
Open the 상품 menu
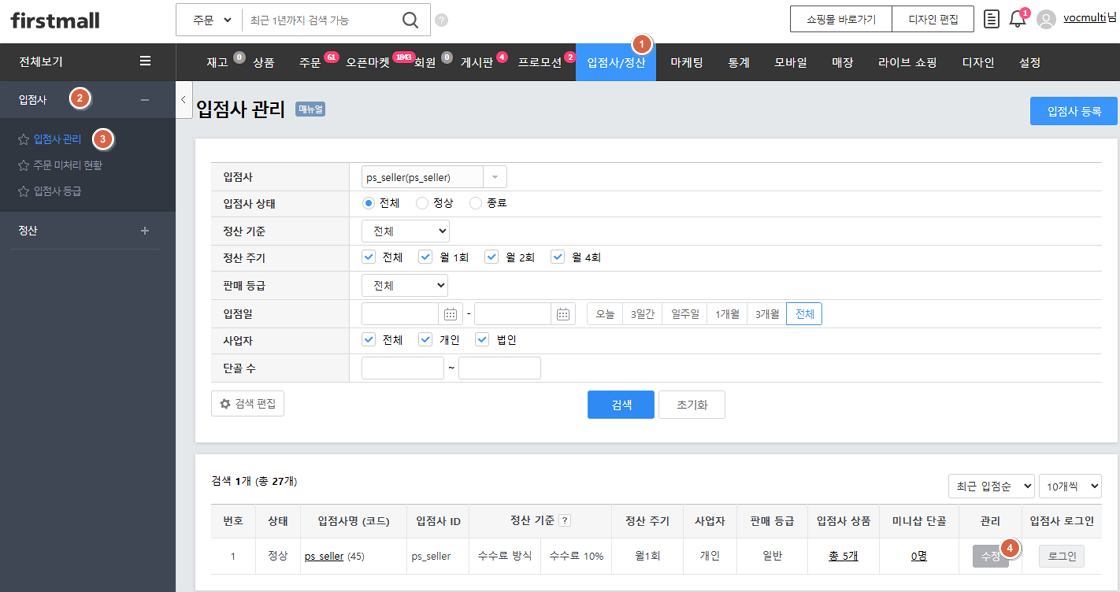[x=264, y=62]
